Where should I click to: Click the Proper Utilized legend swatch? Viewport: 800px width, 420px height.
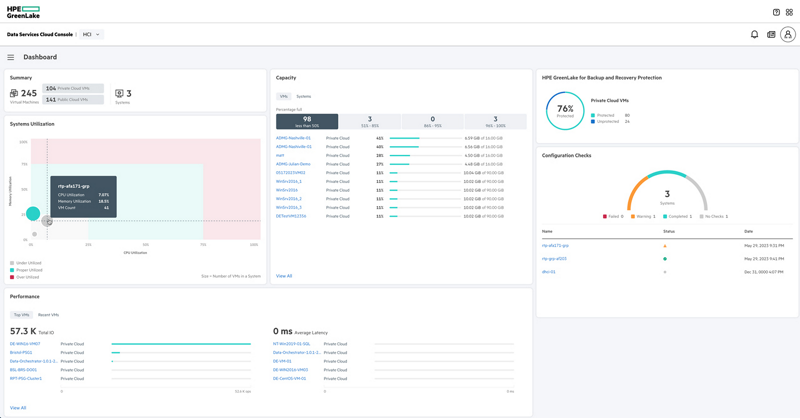(12, 270)
